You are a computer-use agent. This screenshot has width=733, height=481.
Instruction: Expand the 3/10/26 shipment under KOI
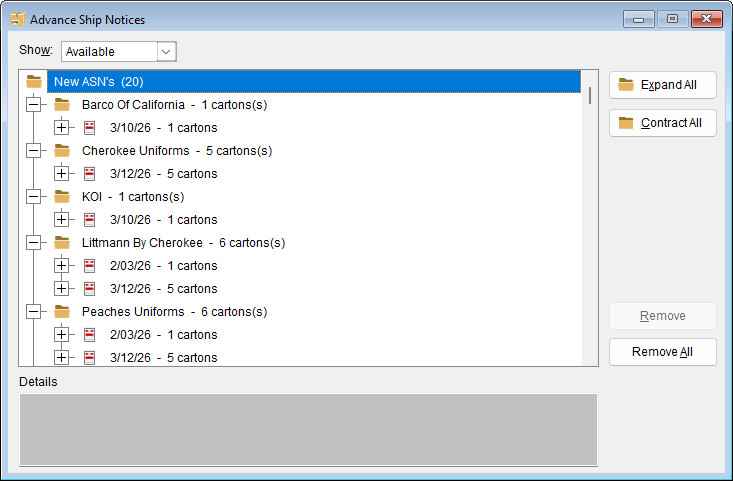click(x=62, y=220)
